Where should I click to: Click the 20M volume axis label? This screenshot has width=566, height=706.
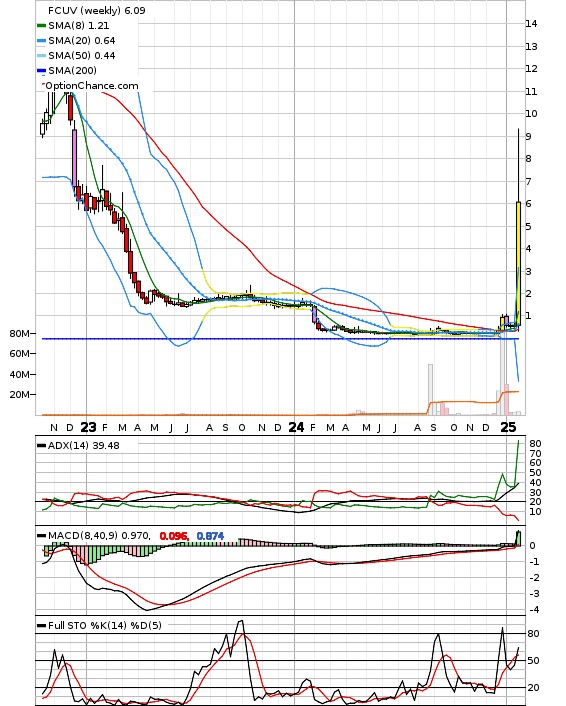20,394
